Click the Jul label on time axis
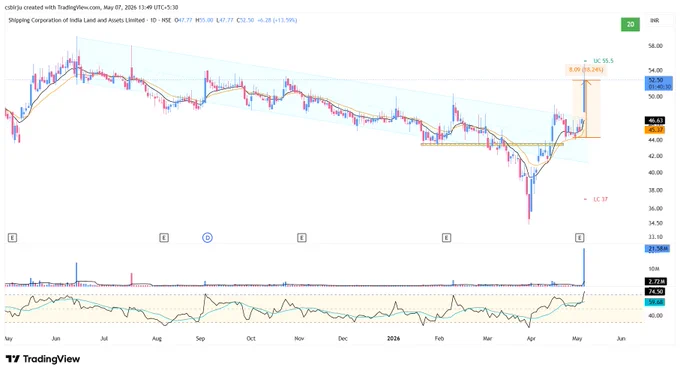Image resolution: width=680 pixels, height=373 pixels. [x=104, y=338]
